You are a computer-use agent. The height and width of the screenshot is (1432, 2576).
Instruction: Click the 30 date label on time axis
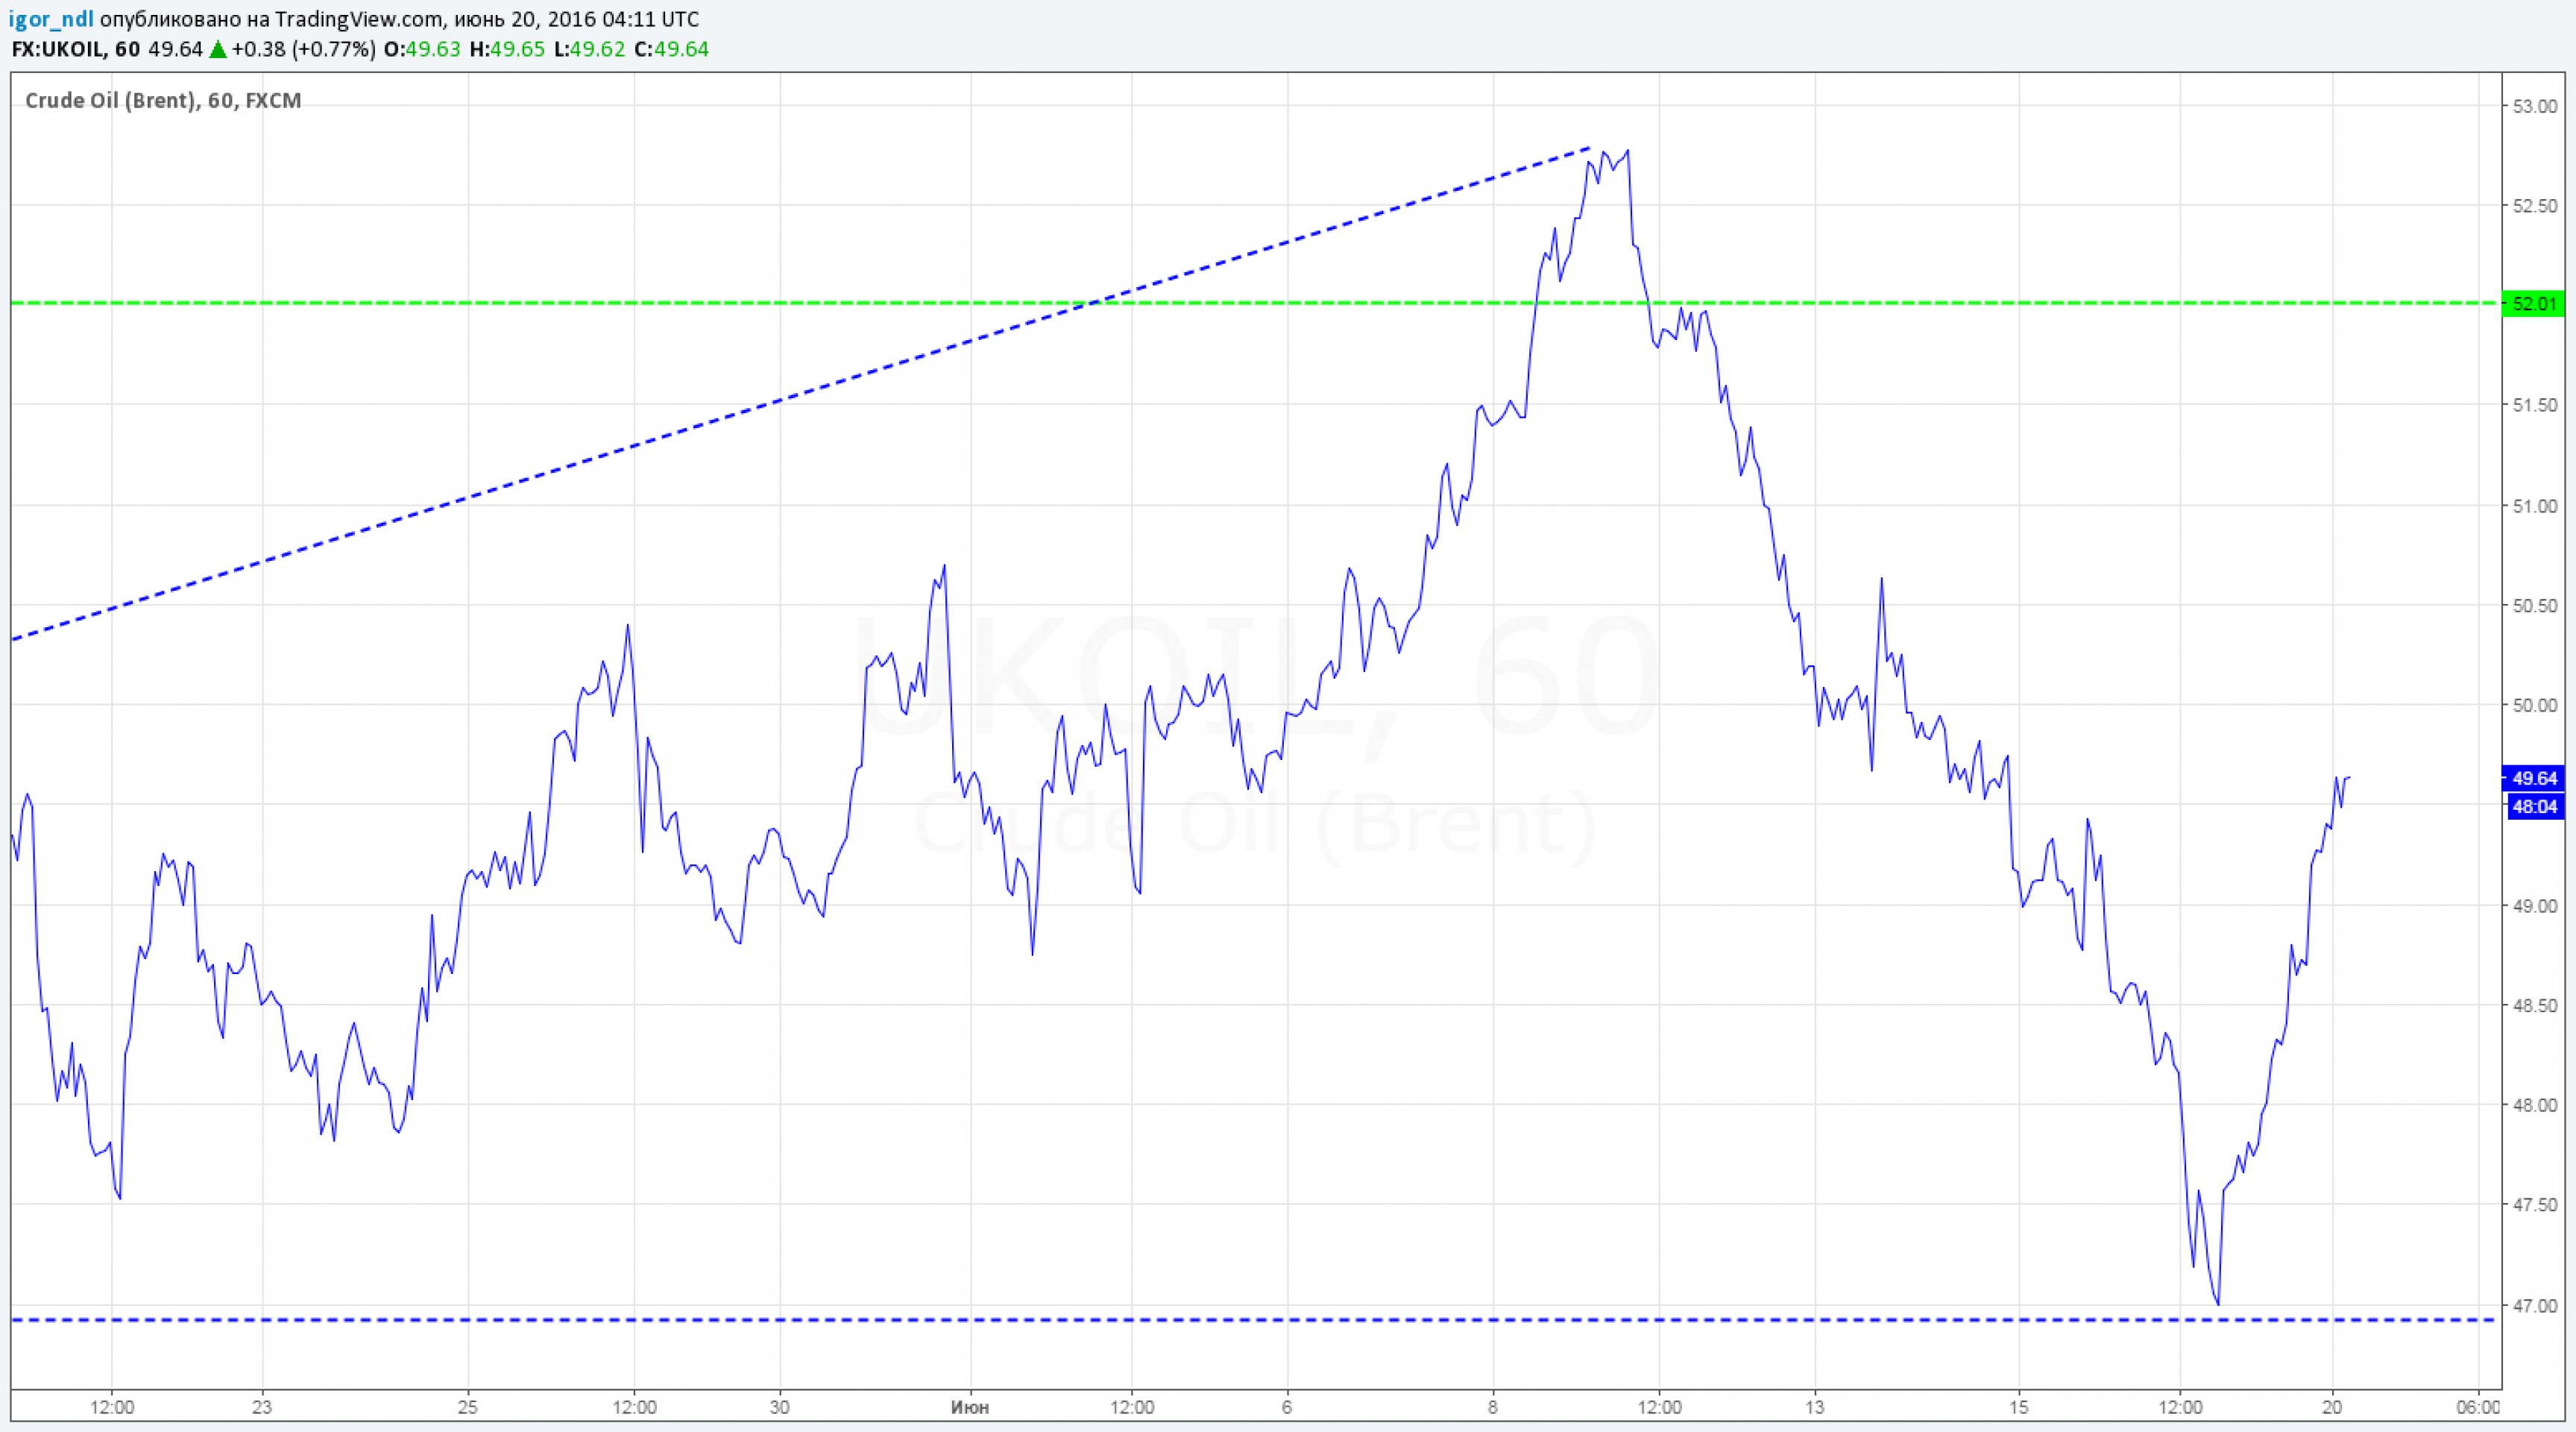(779, 1408)
